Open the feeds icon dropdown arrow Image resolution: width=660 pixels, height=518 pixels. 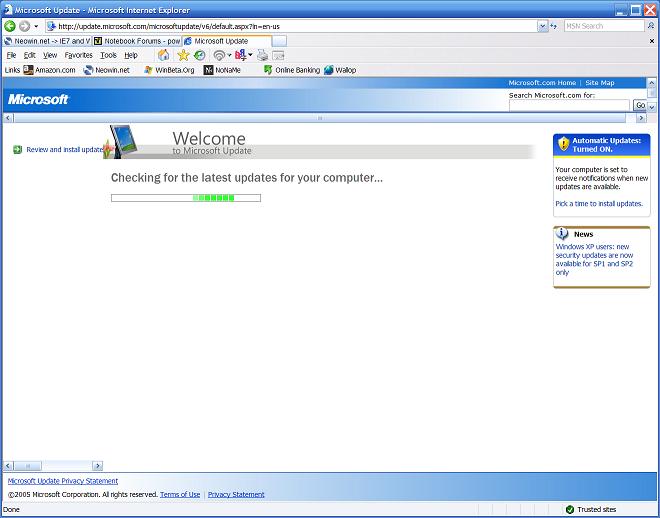pyautogui.click(x=229, y=55)
